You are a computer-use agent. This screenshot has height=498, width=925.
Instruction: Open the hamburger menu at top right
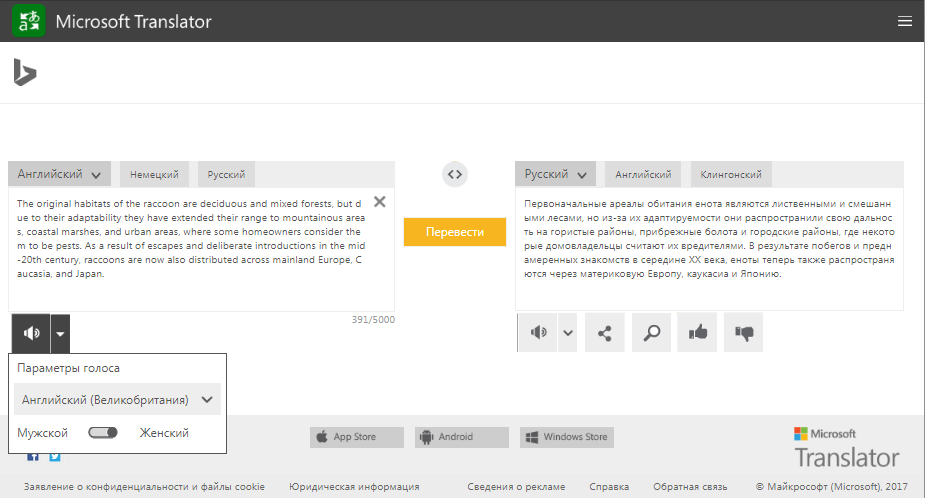[904, 21]
